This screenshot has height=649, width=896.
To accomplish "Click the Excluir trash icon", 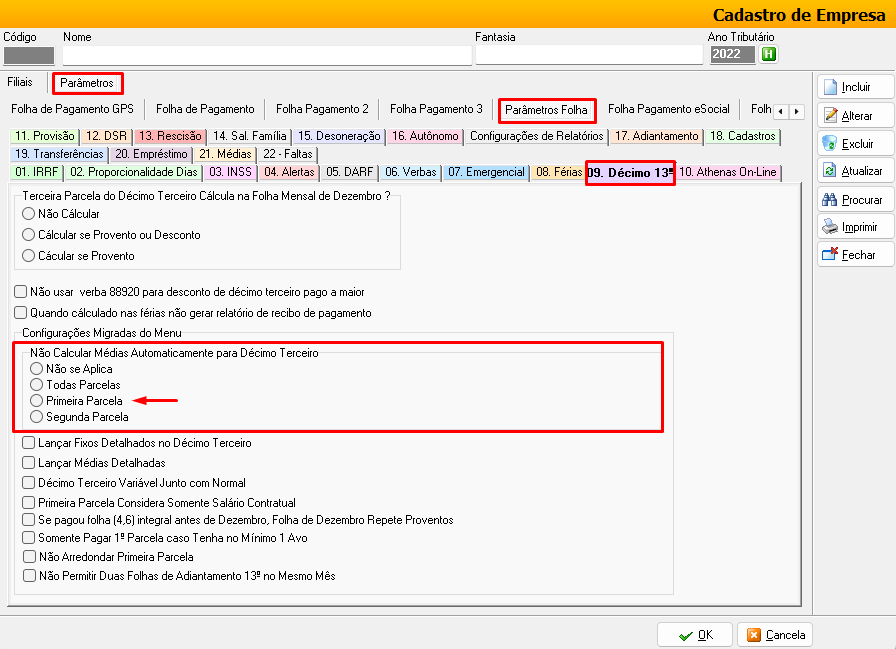I will coord(830,144).
